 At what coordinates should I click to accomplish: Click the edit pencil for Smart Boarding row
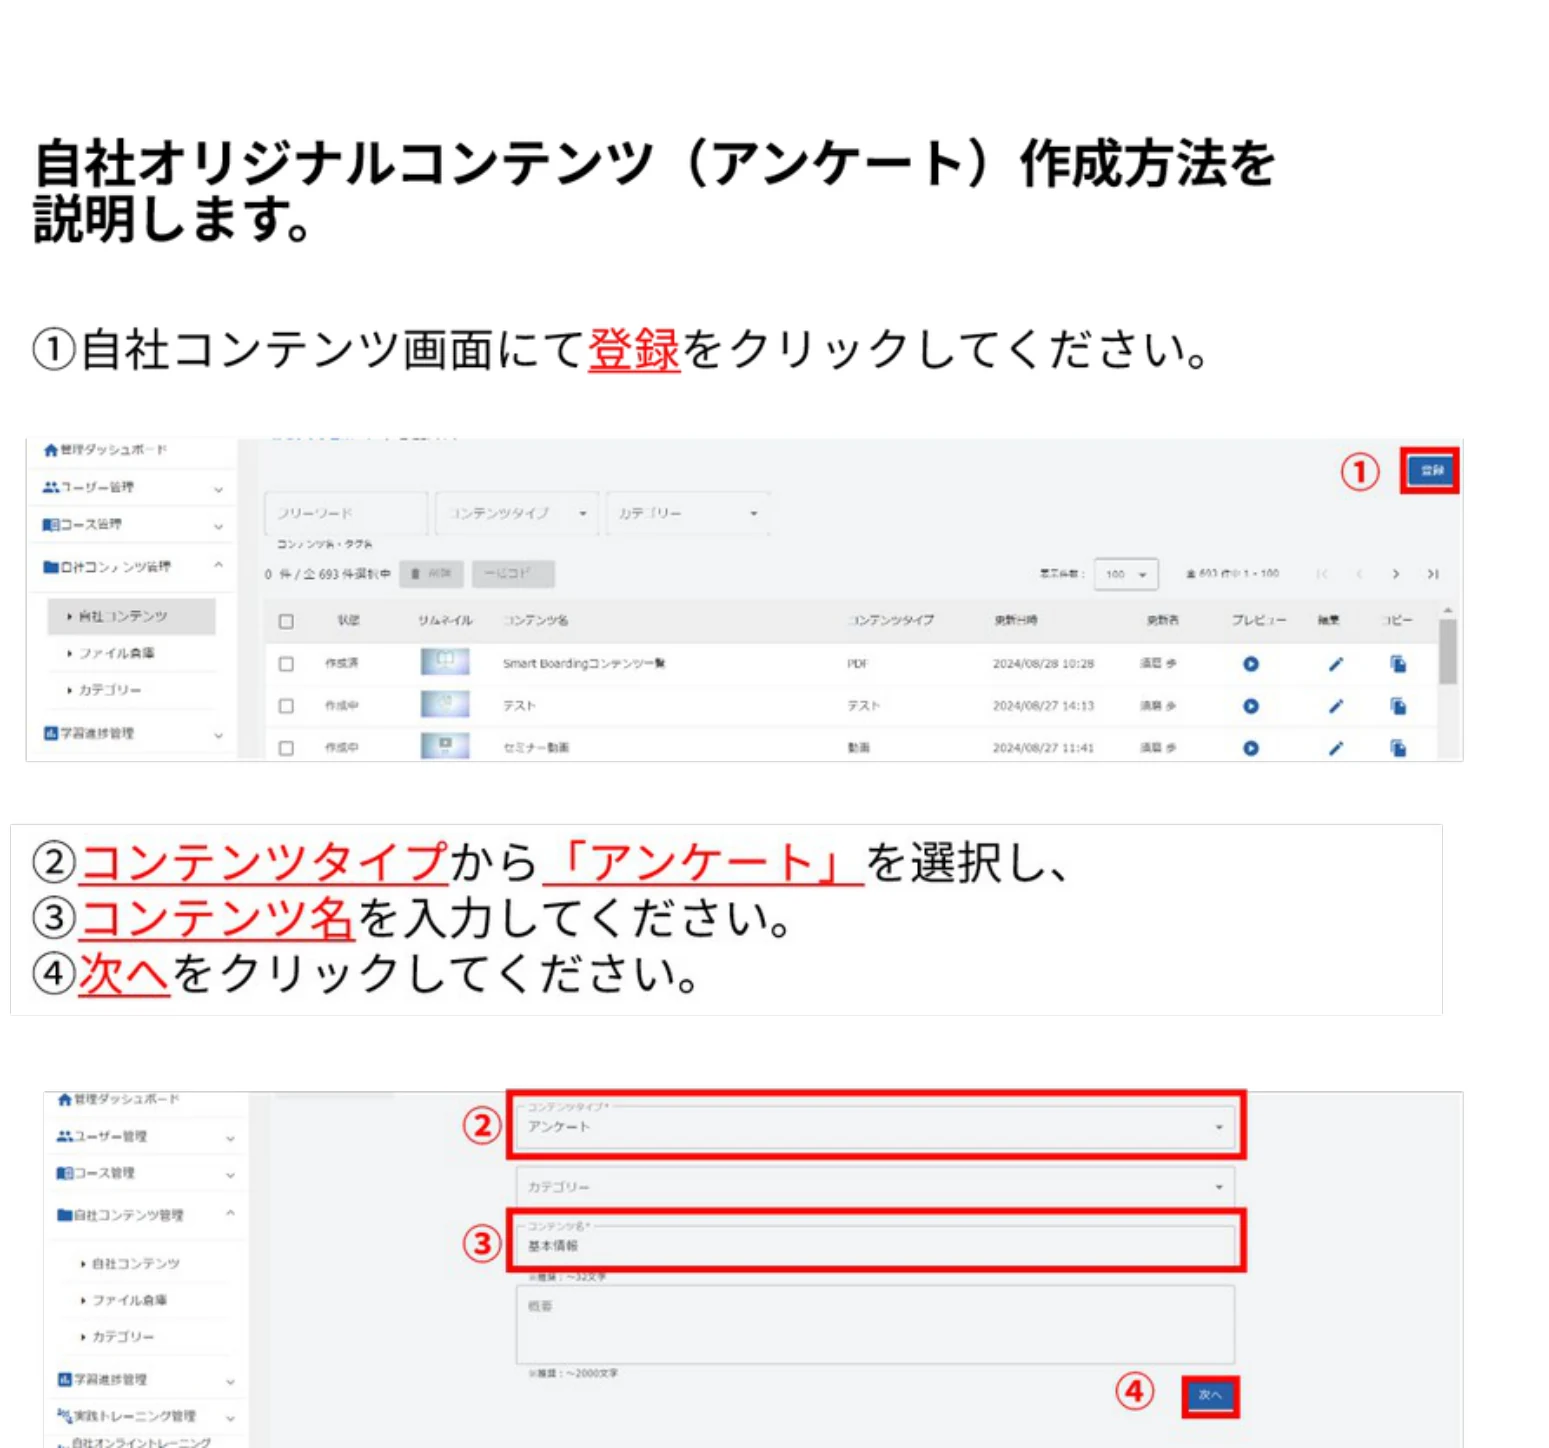click(x=1335, y=664)
